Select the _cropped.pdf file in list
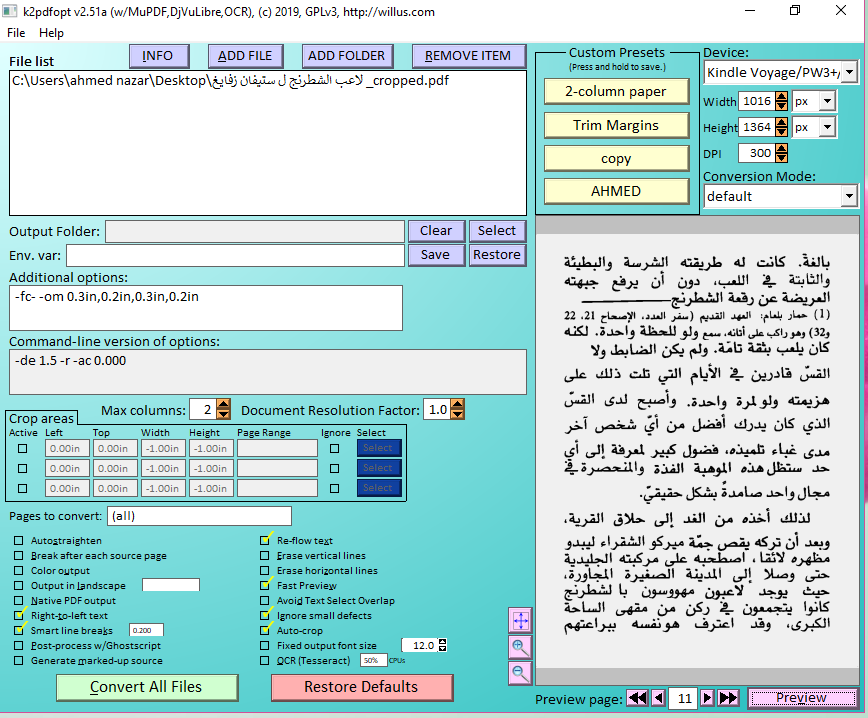The image size is (868, 718). pyautogui.click(x=230, y=81)
